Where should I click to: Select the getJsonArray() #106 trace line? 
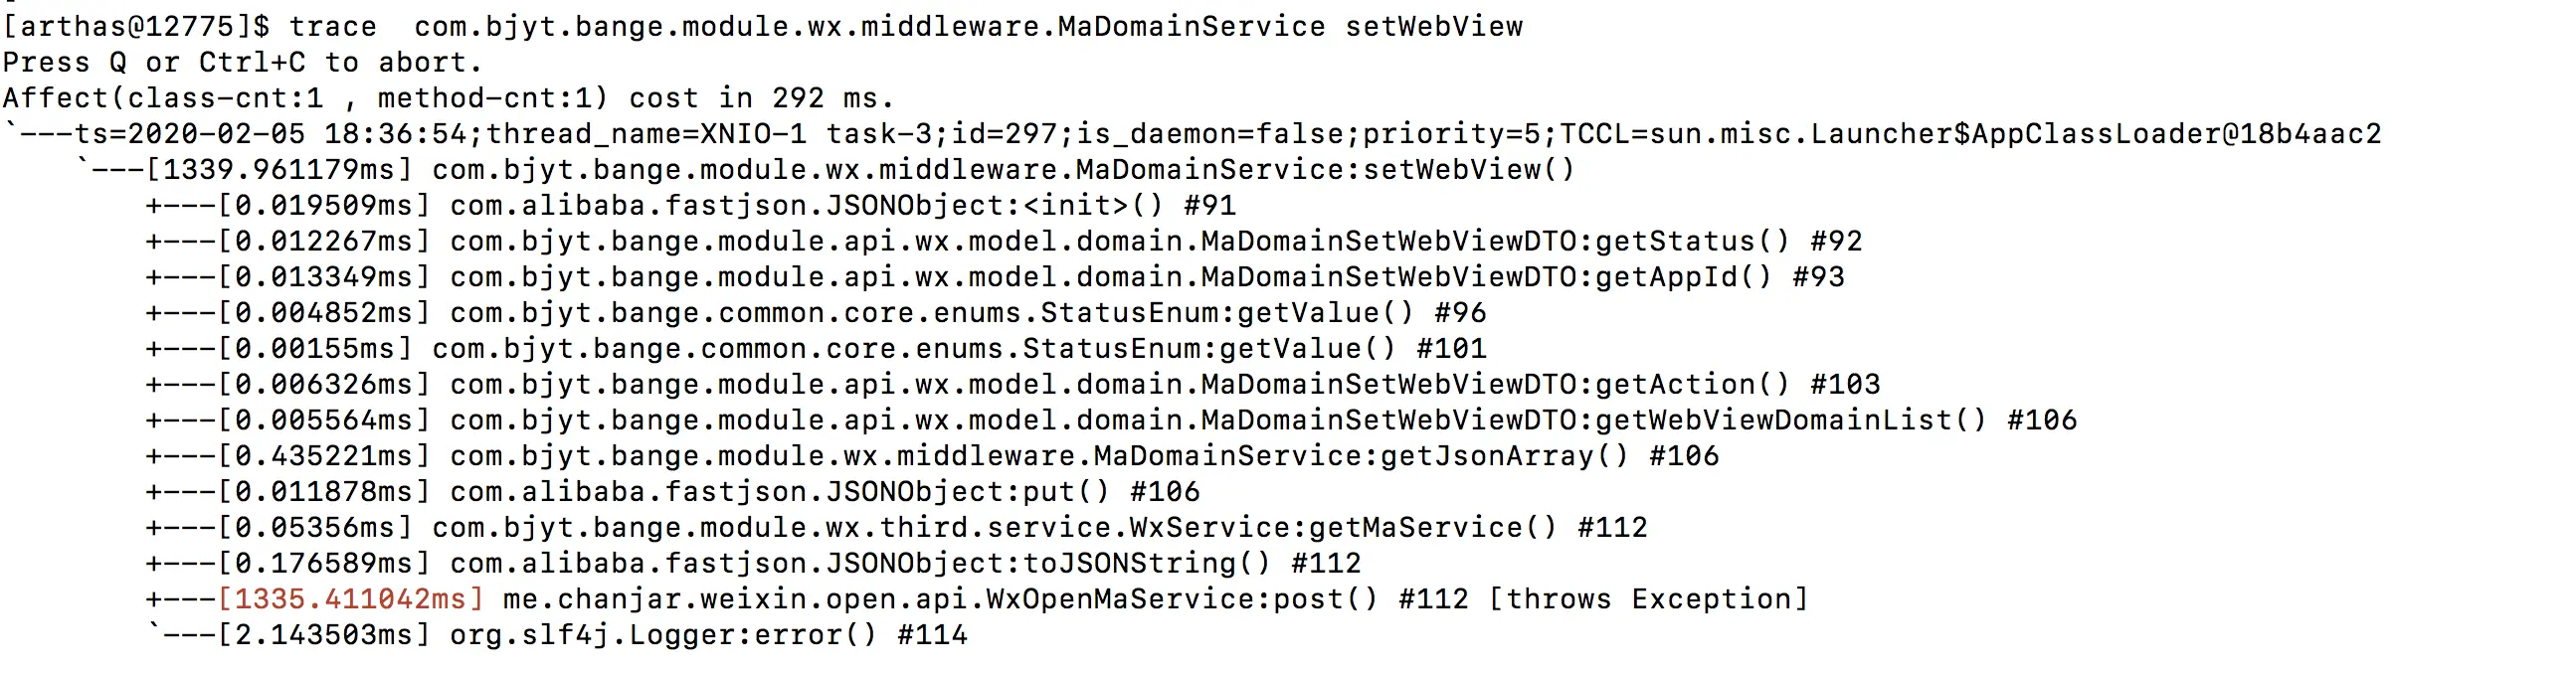pyautogui.click(x=933, y=456)
